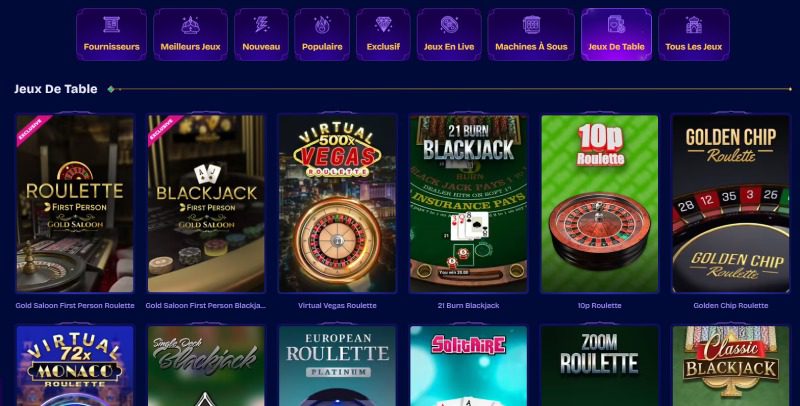800x406 pixels.
Task: Open the Fournisseurs category tab
Action: [x=111, y=35]
